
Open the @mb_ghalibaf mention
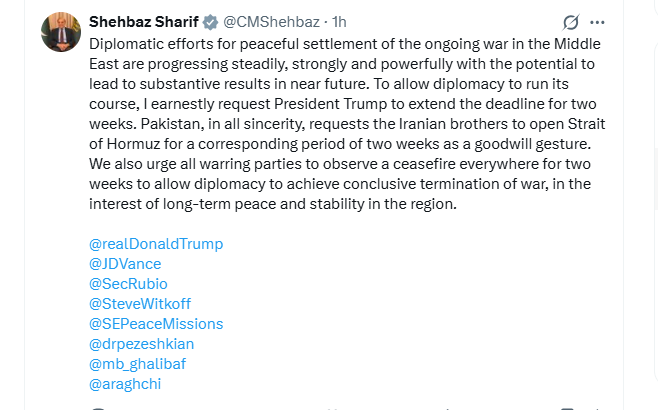139,364
